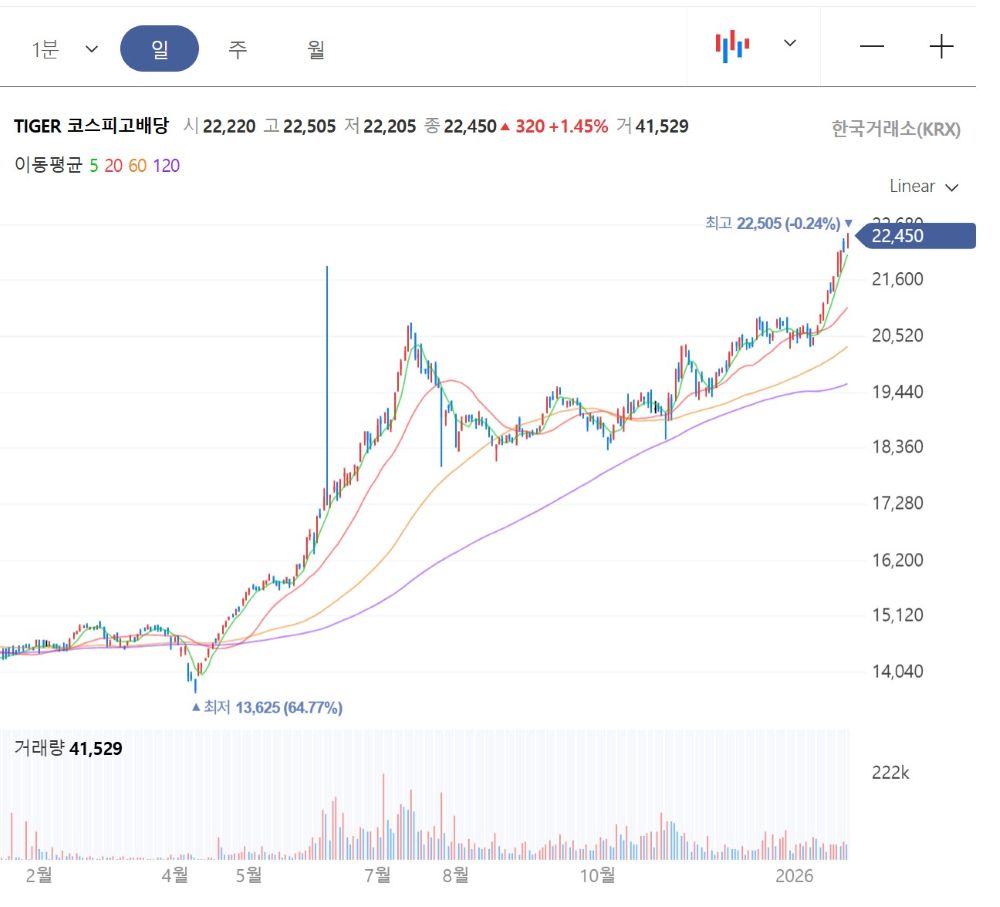Open the Linear scale dropdown
Image resolution: width=1000 pixels, height=907 pixels.
[923, 187]
